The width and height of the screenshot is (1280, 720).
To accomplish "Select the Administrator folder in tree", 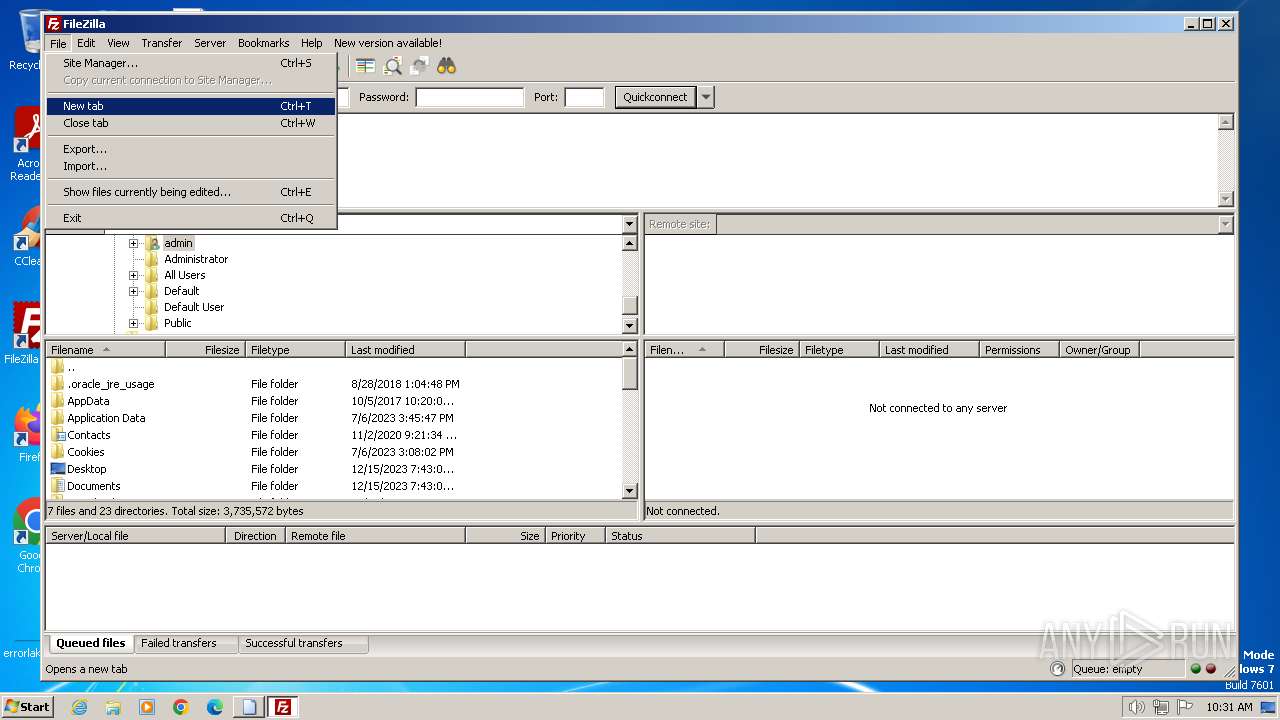I will click(x=196, y=259).
